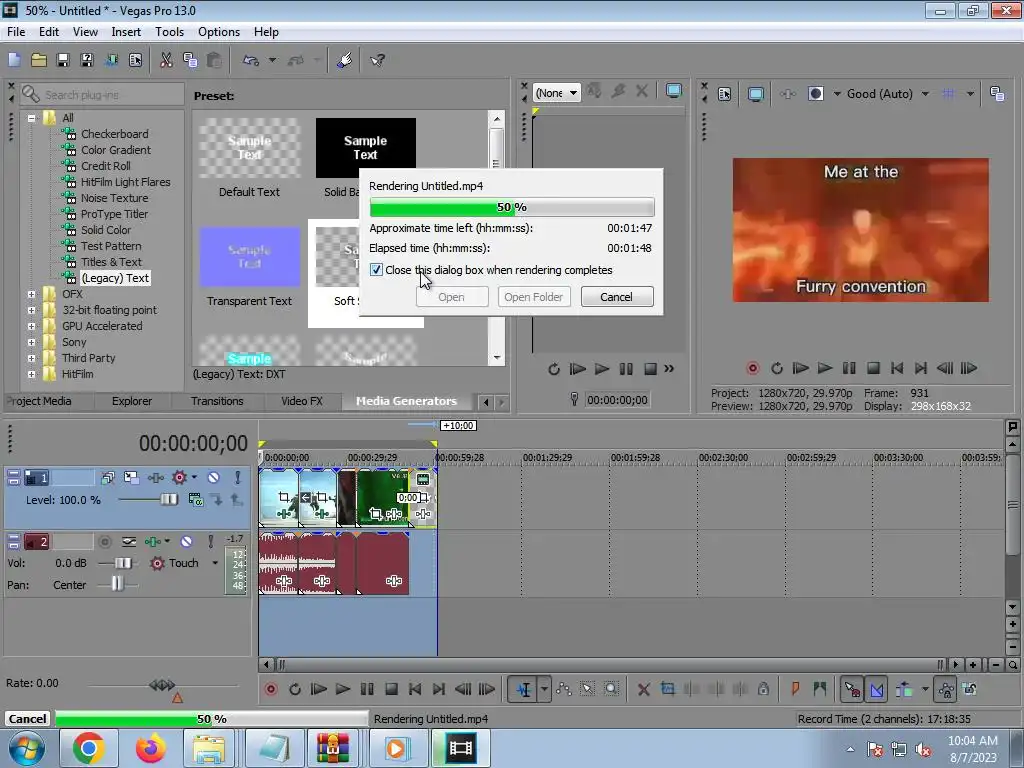Select the Default Text preset thumbnail
Image resolution: width=1024 pixels, height=768 pixels.
pos(249,148)
